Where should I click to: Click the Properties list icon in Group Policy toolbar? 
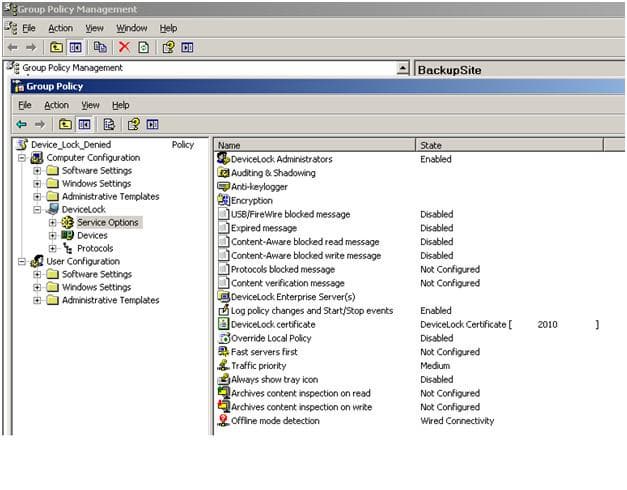click(x=109, y=124)
